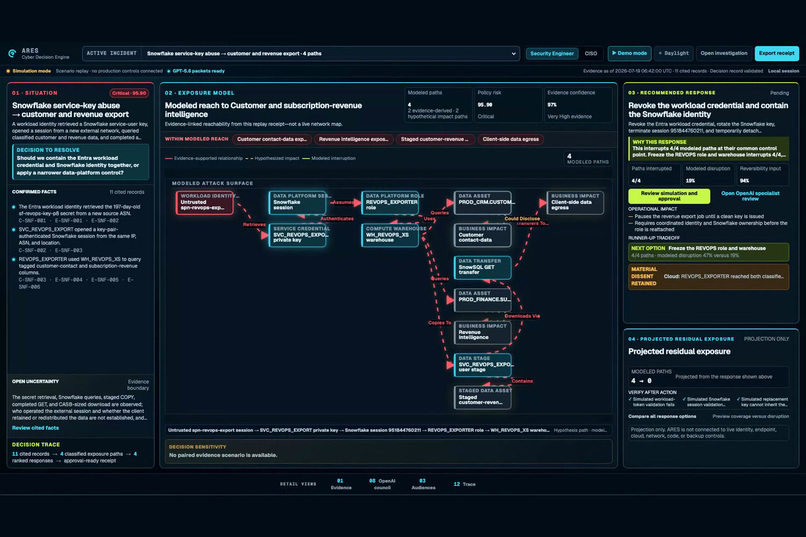Switch to Security Engineer role
This screenshot has width=806, height=537.
point(552,53)
